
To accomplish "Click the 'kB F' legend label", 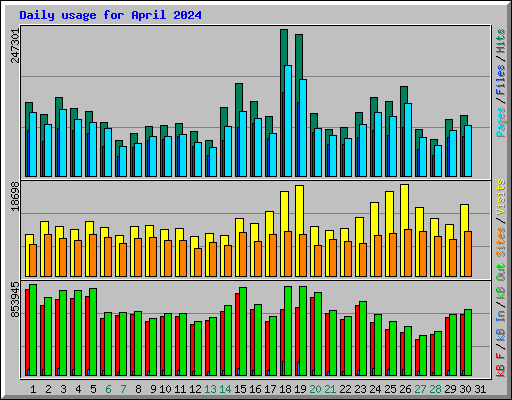I will click(x=501, y=365).
